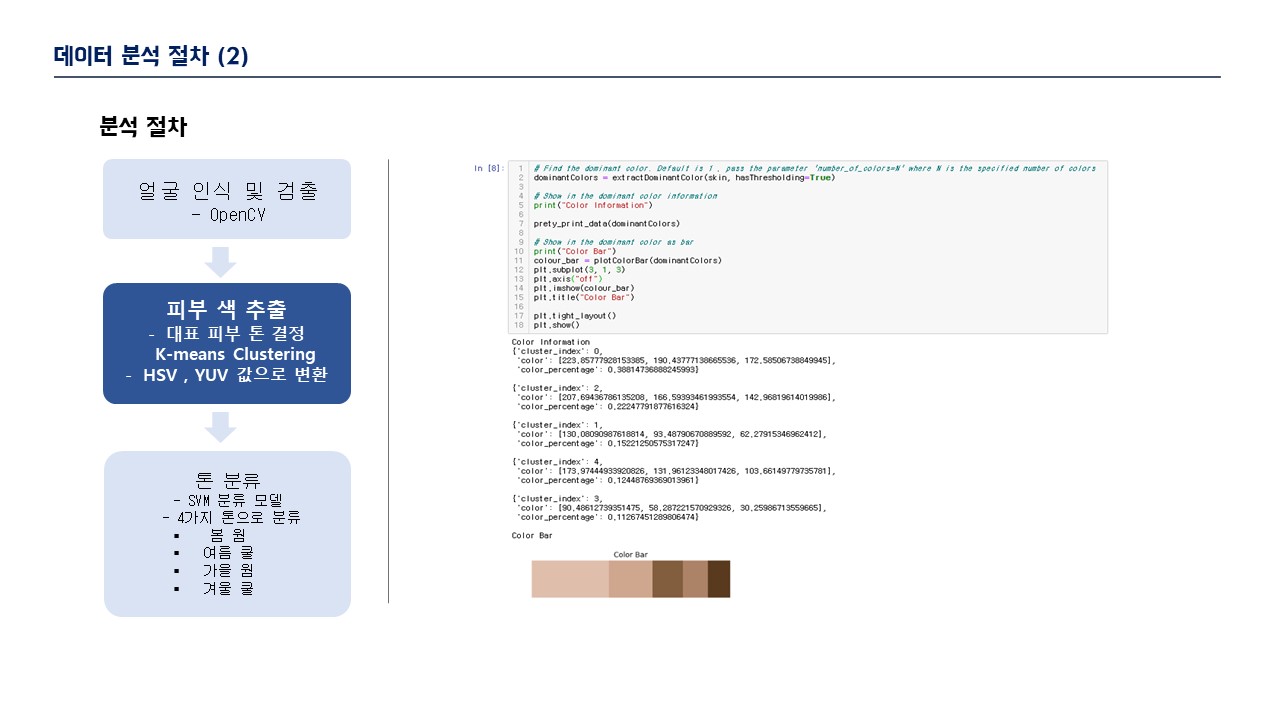Click code line 'dominantColors = extractDominantColor(...)'
Image resolution: width=1280 pixels, height=720 pixels.
(x=684, y=177)
